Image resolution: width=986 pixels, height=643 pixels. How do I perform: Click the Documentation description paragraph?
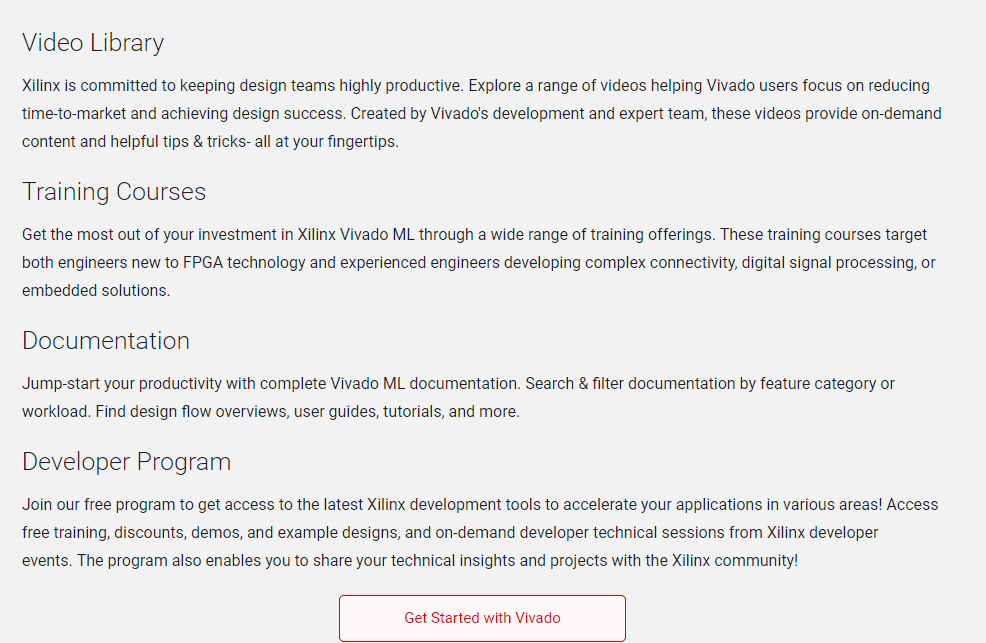(x=458, y=397)
